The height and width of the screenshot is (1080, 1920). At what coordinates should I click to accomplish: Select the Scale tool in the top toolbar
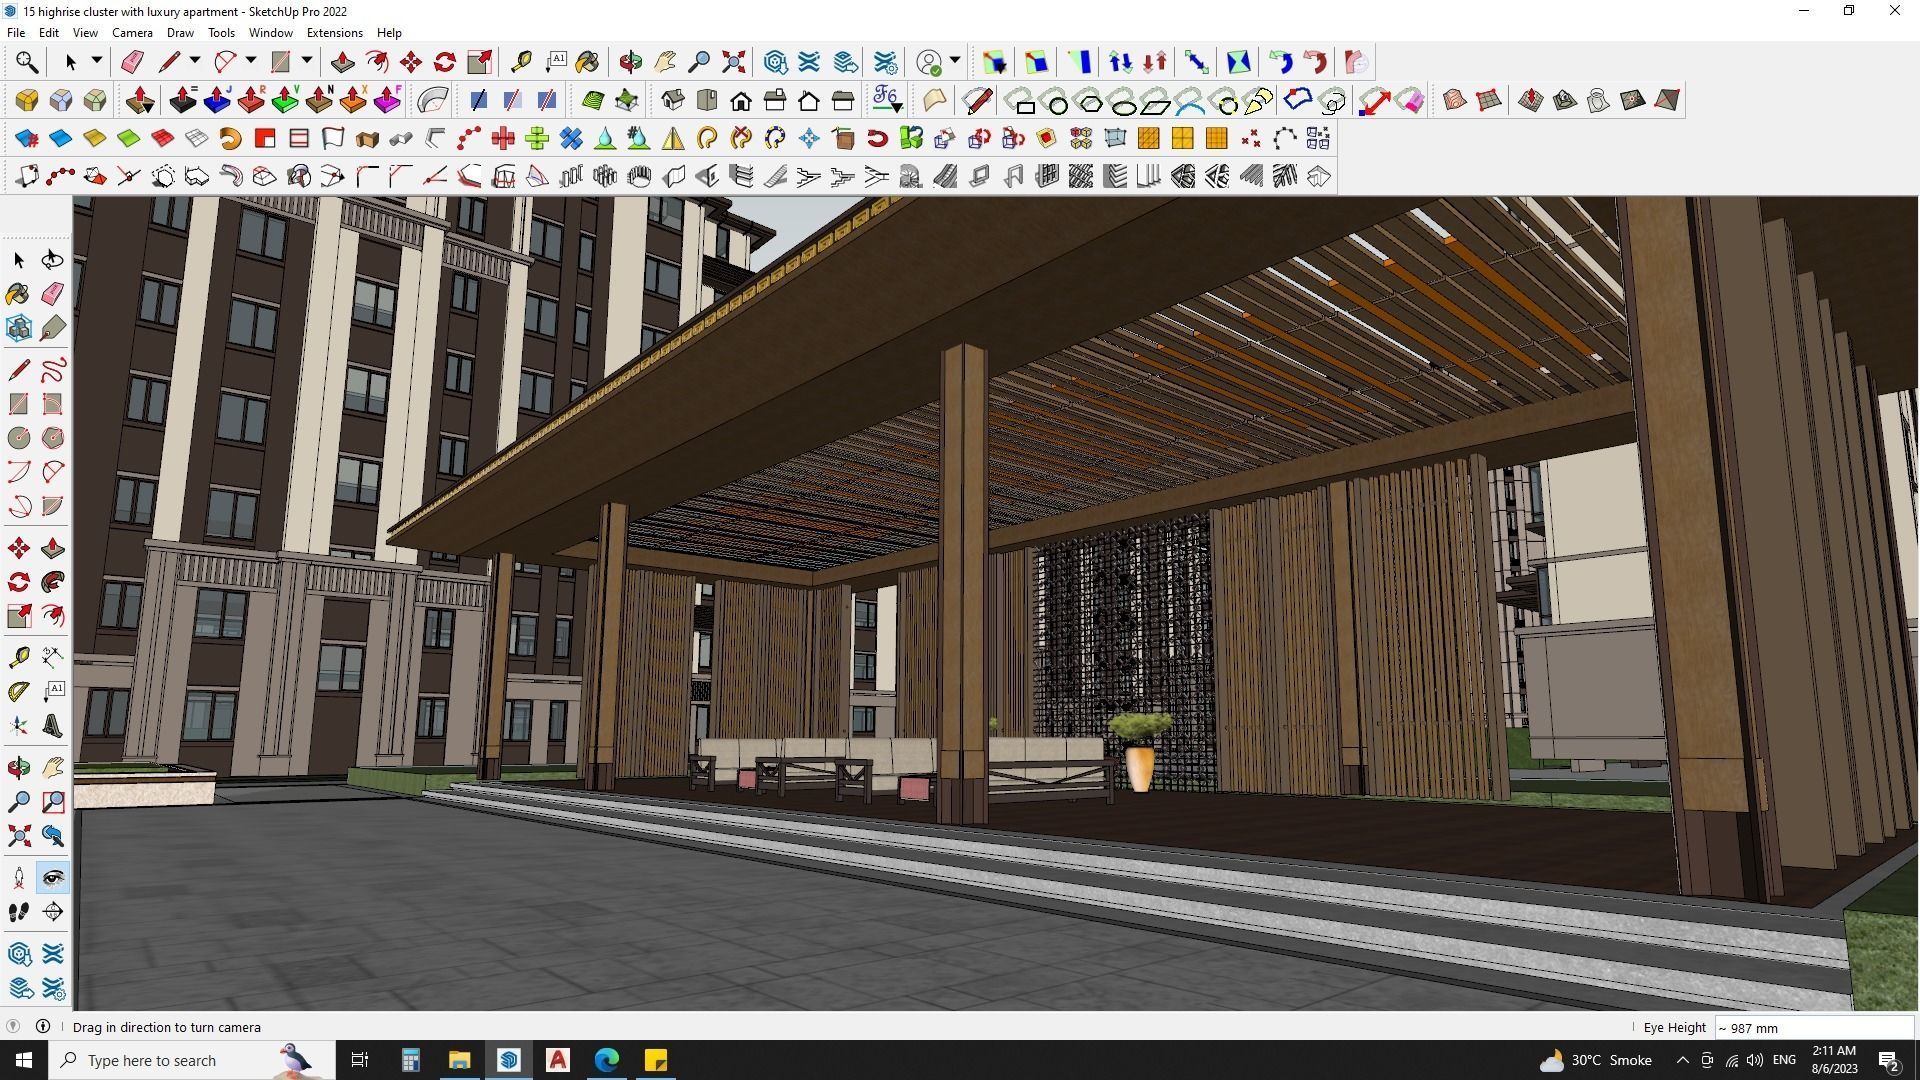tap(479, 62)
